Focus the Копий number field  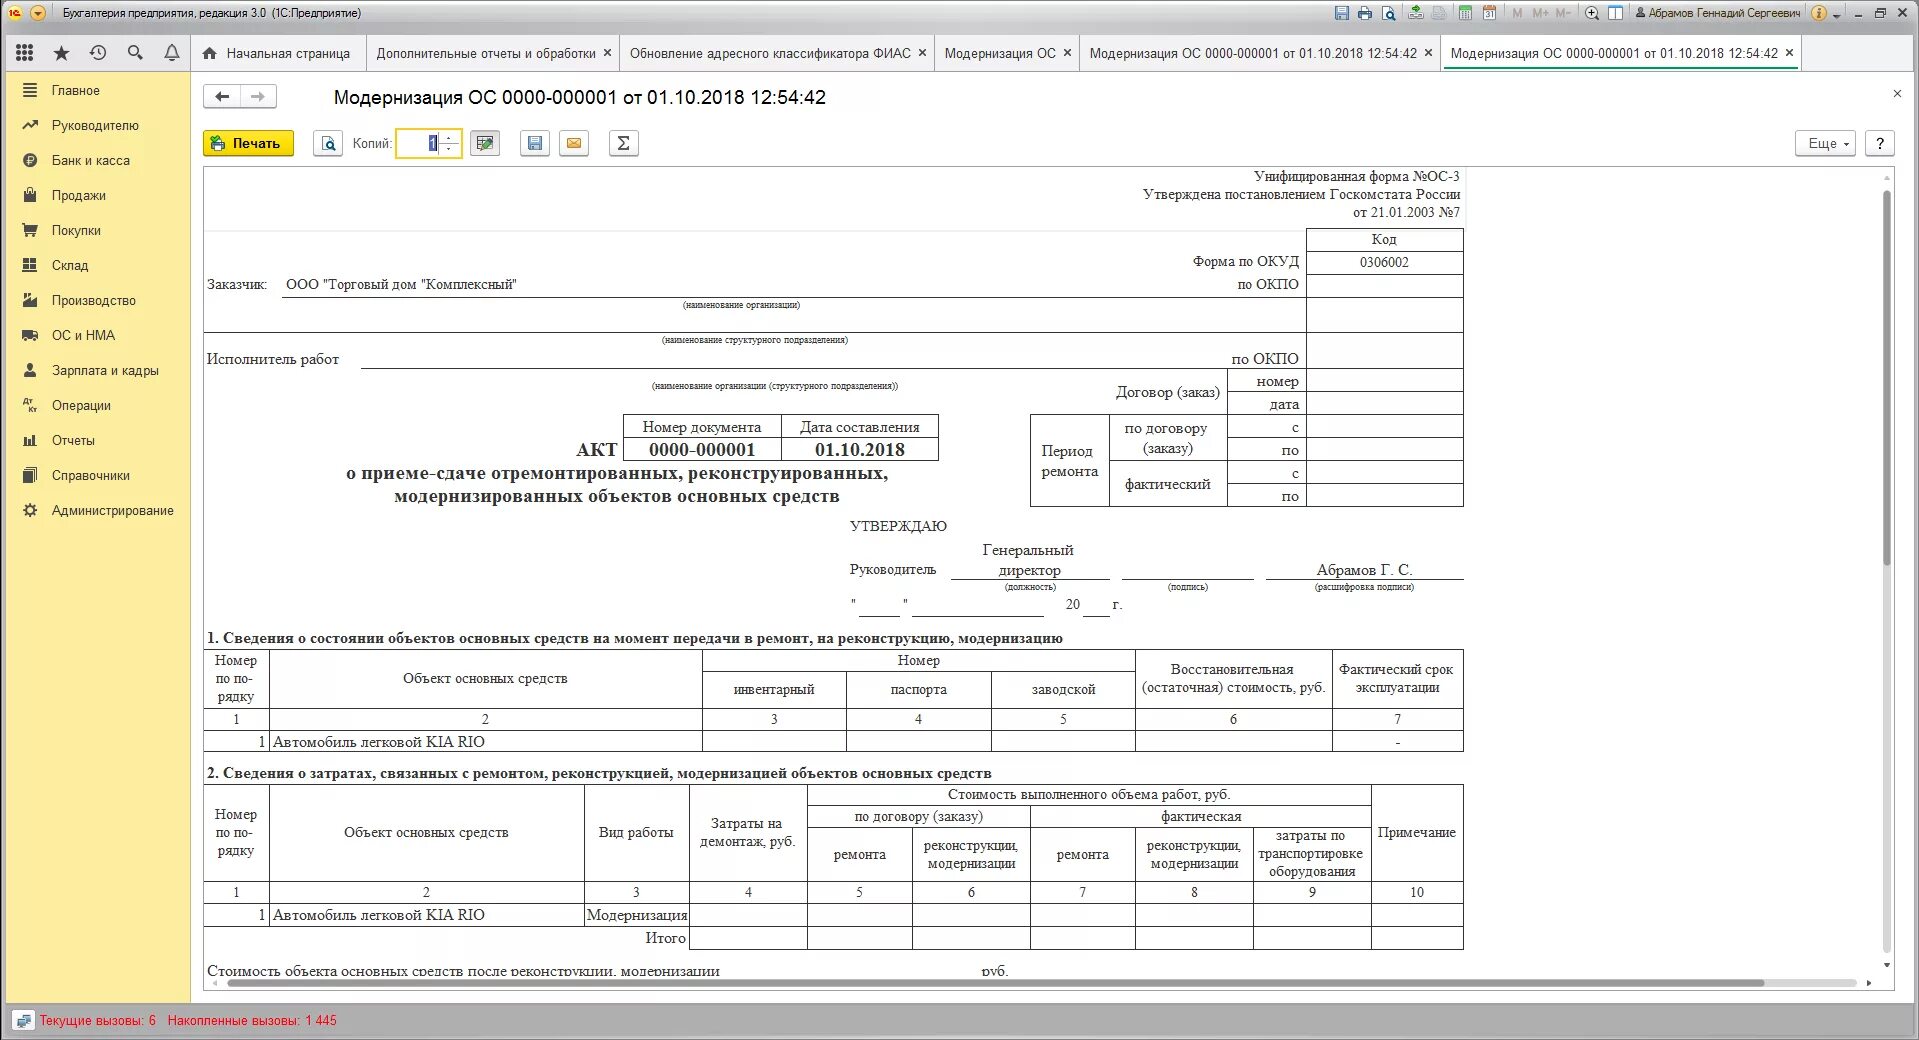[419, 143]
